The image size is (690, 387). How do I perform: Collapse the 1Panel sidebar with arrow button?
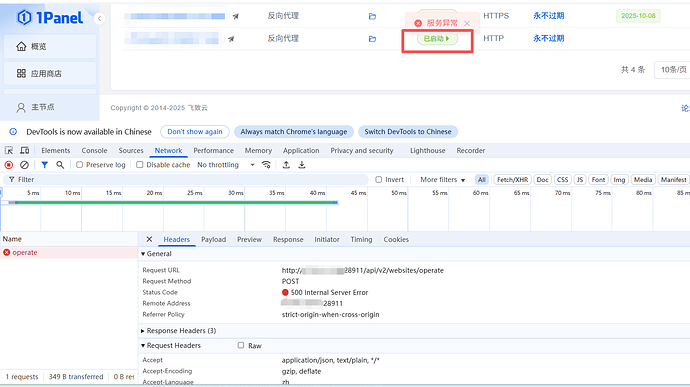point(99,18)
